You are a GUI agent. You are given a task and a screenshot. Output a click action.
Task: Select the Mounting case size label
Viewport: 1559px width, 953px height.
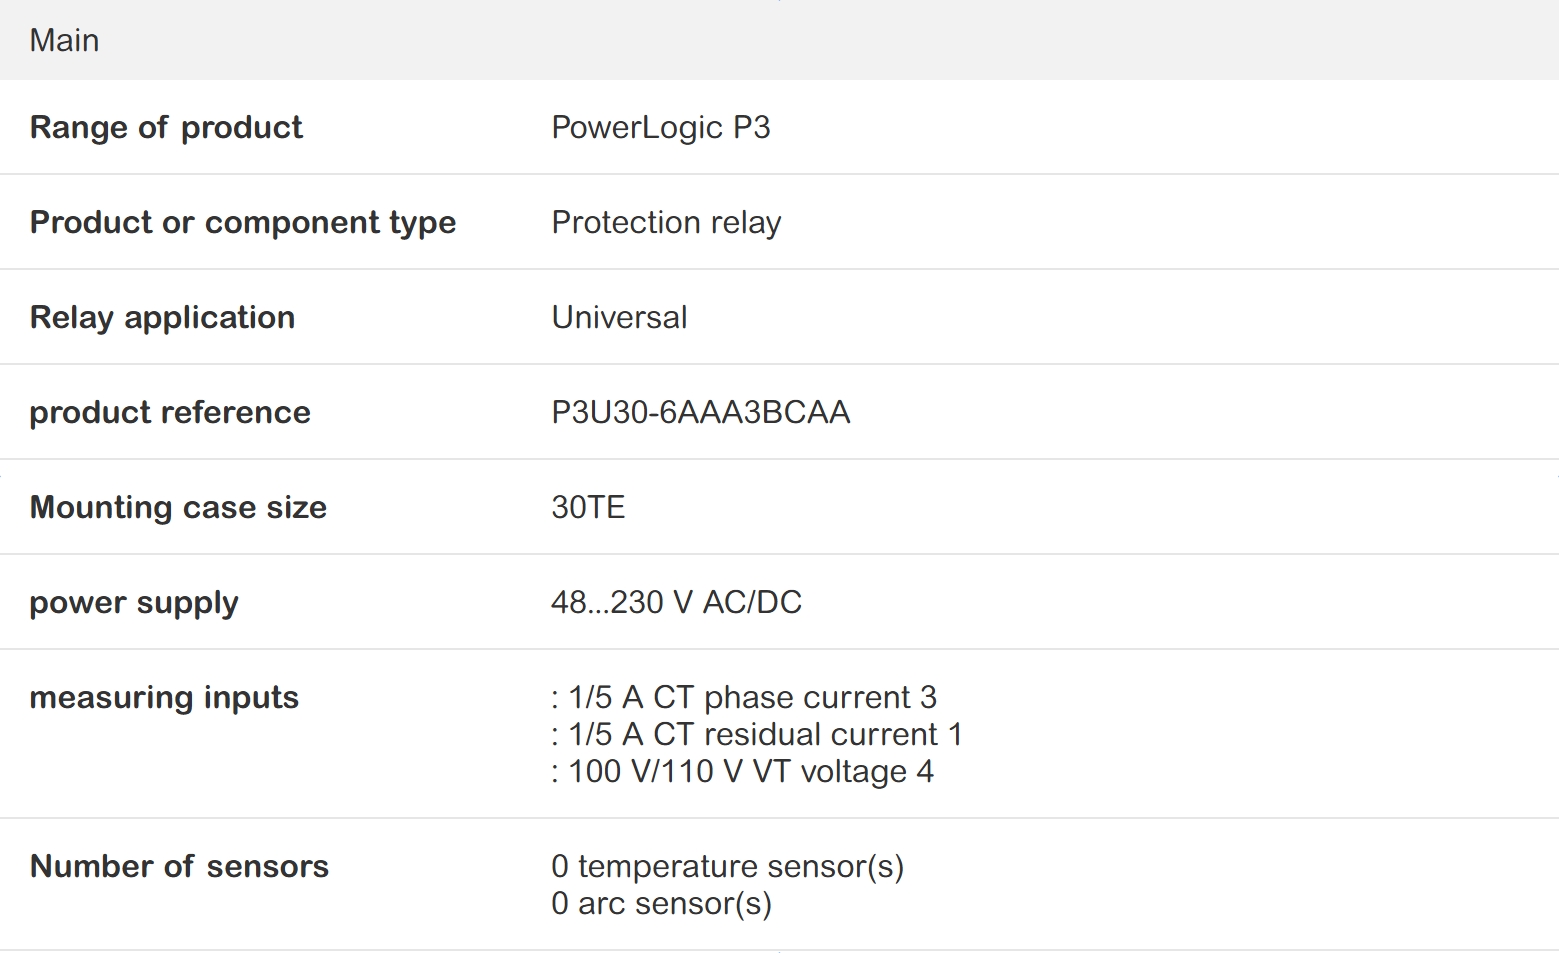[178, 507]
